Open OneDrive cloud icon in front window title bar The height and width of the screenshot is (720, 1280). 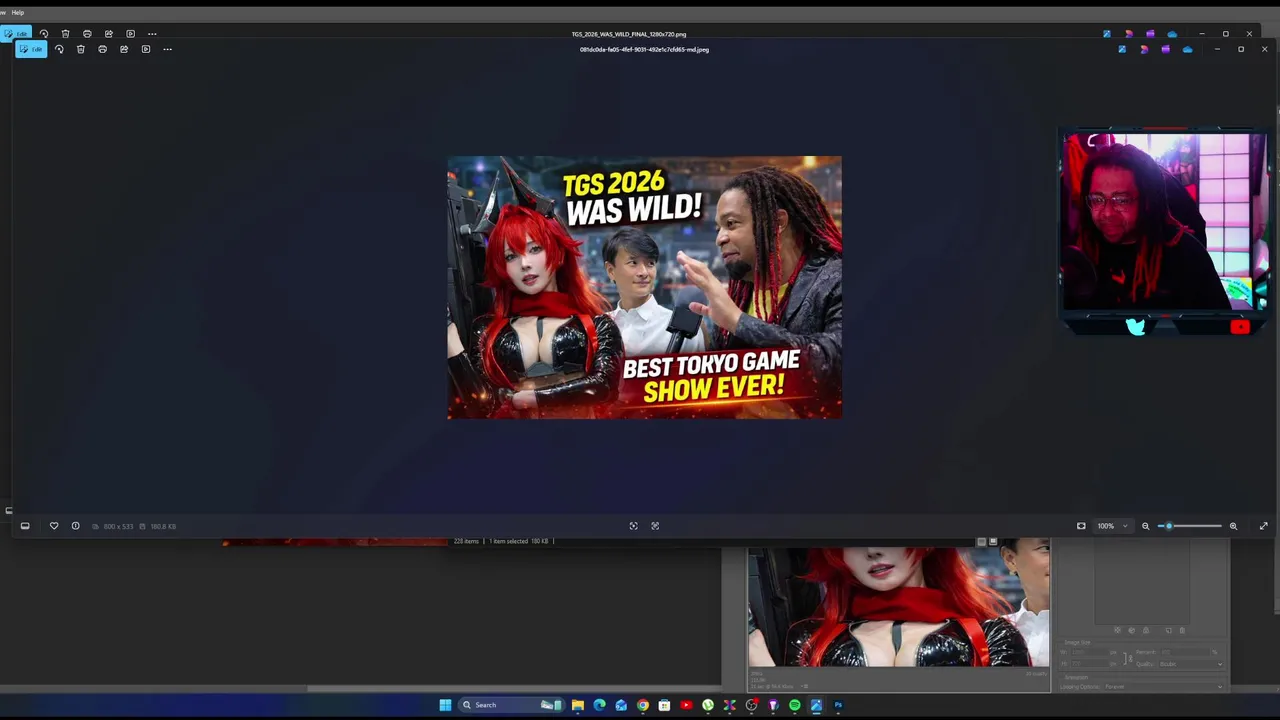(1187, 49)
